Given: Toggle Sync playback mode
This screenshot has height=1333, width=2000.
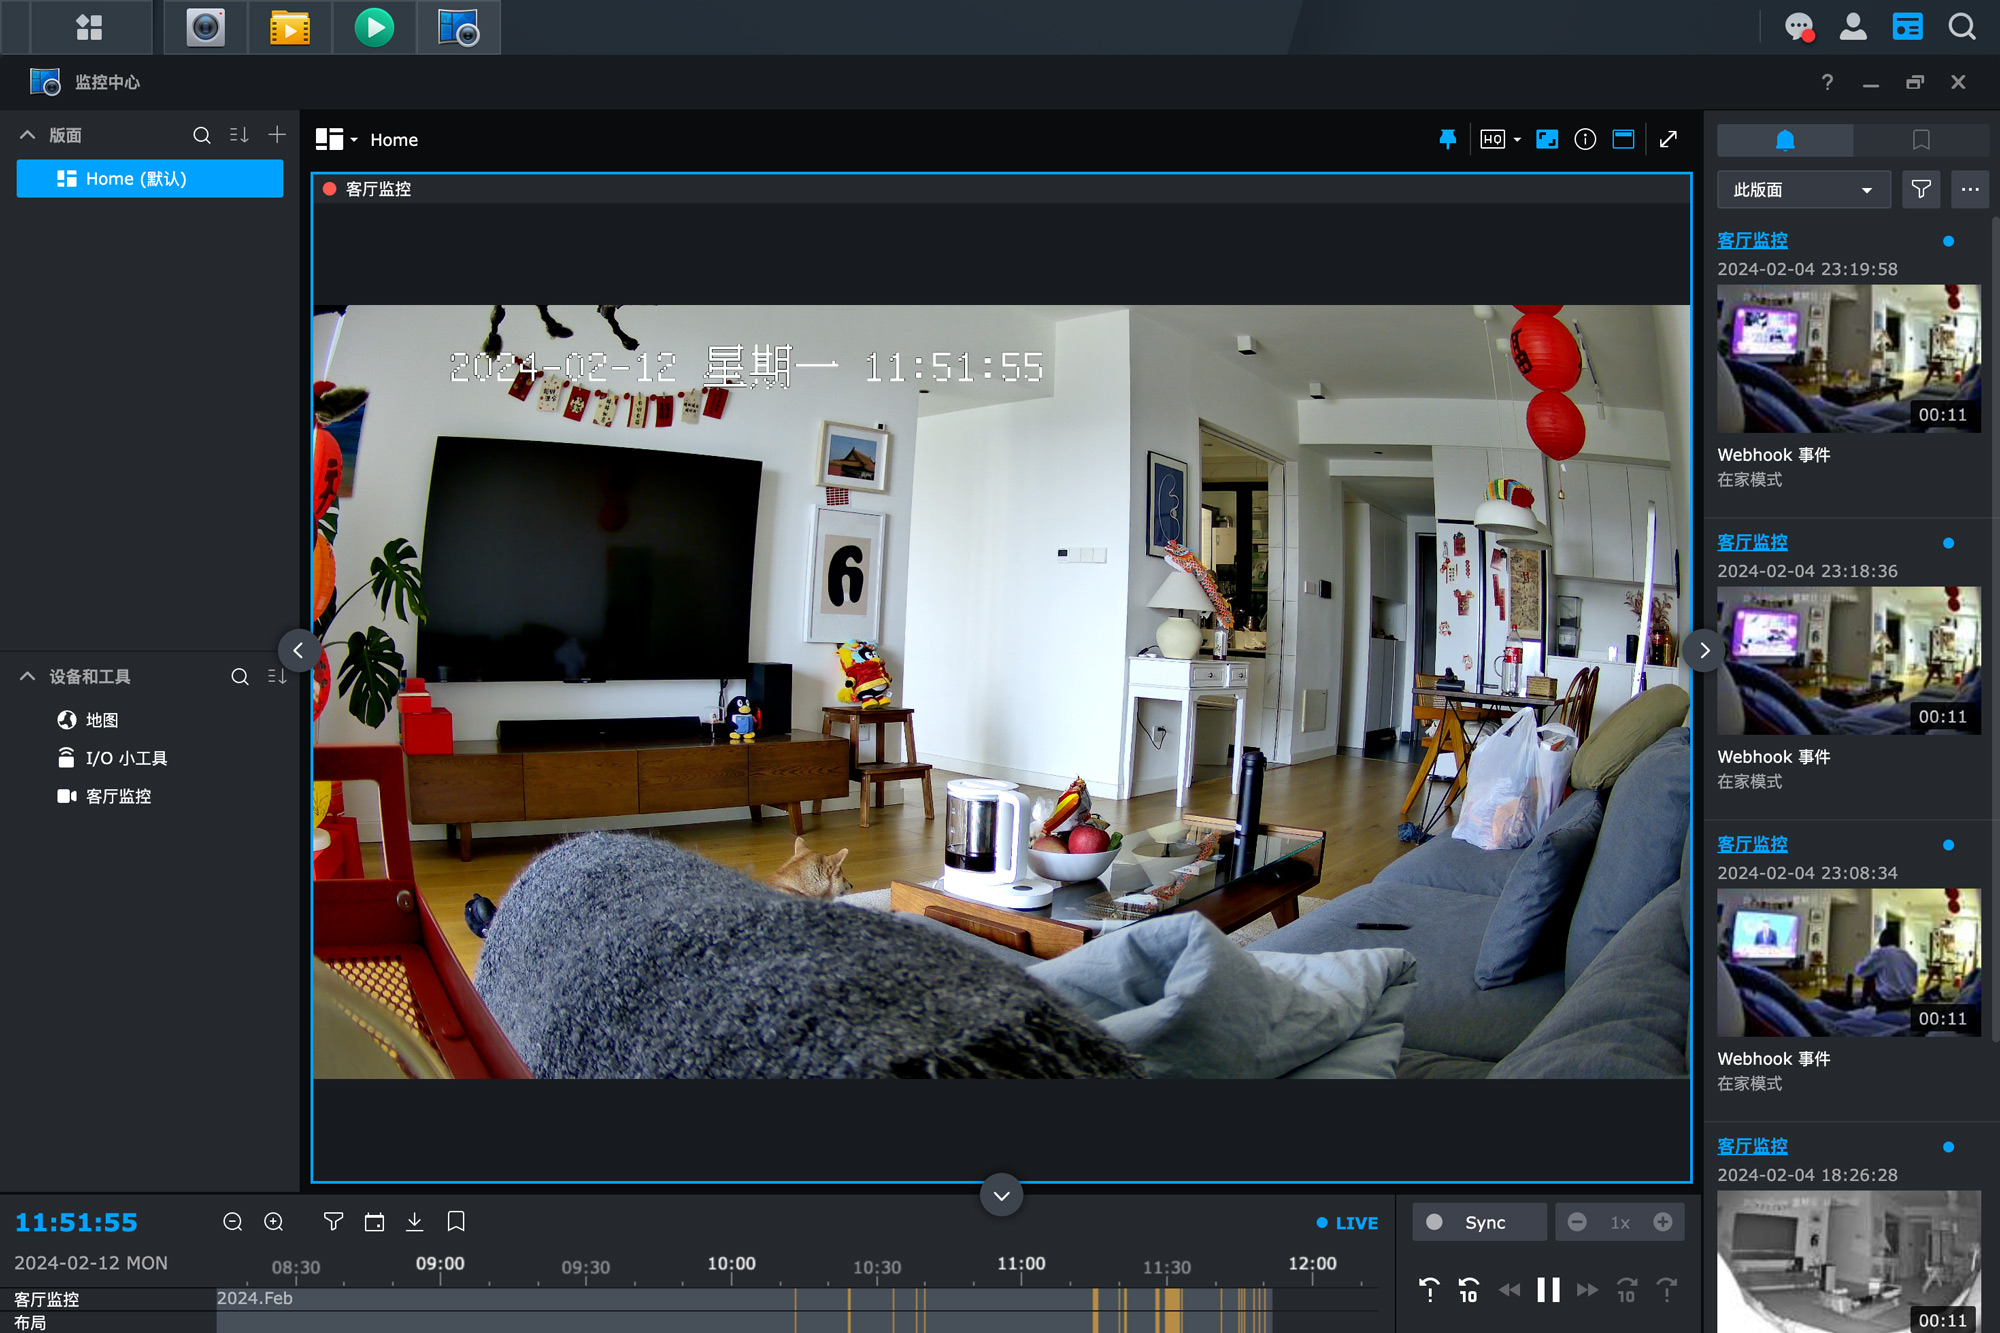Looking at the screenshot, I should tap(1478, 1222).
